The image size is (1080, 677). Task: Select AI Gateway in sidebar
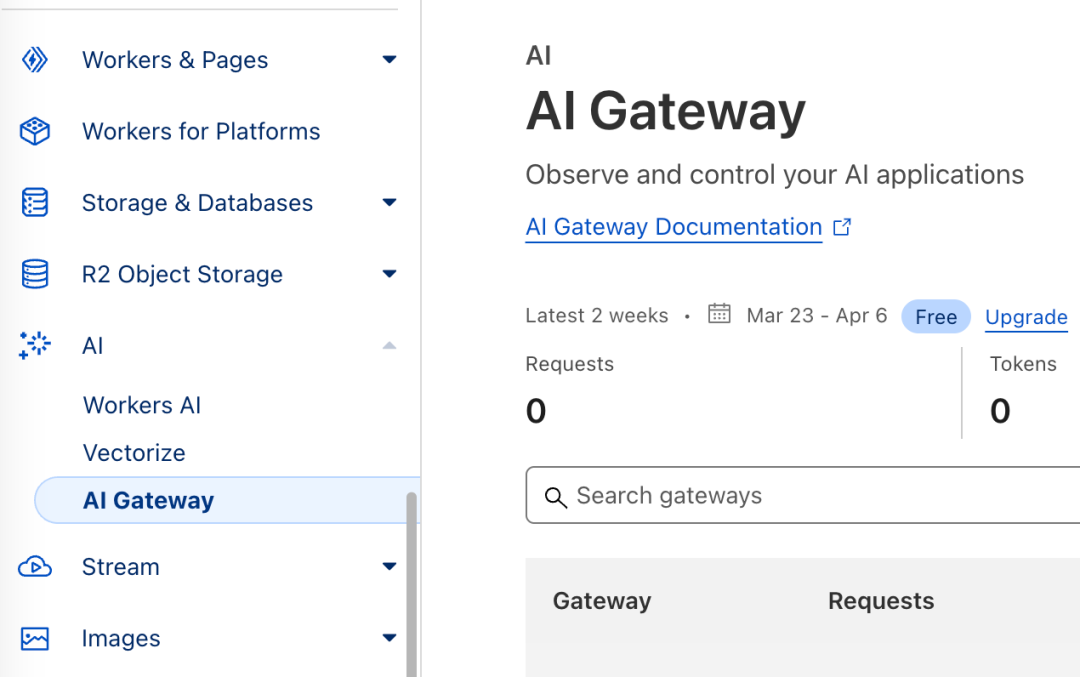(227, 500)
